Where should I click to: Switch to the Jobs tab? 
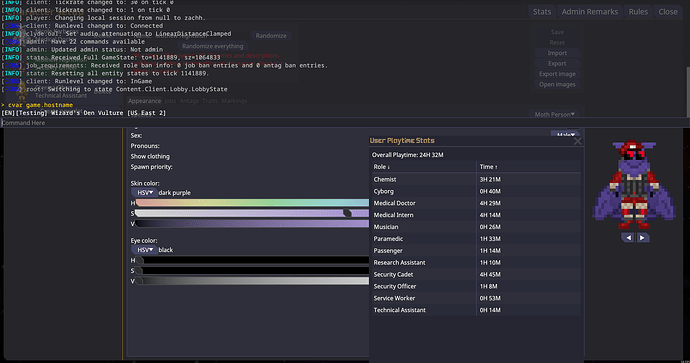click(170, 101)
